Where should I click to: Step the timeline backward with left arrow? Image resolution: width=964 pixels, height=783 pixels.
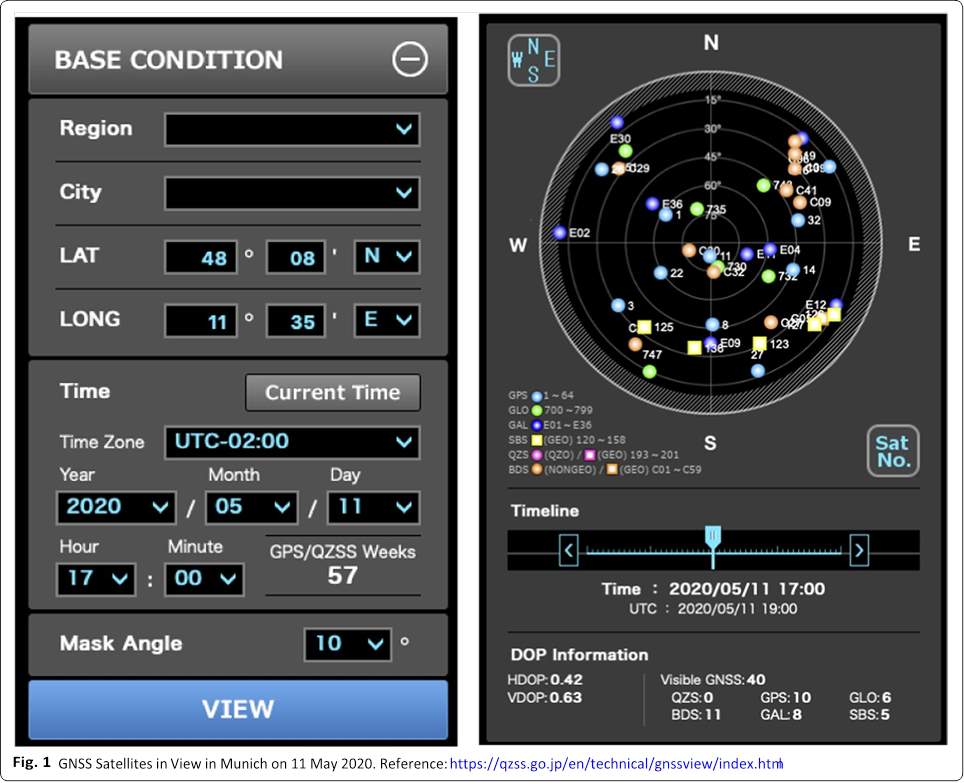pos(568,549)
